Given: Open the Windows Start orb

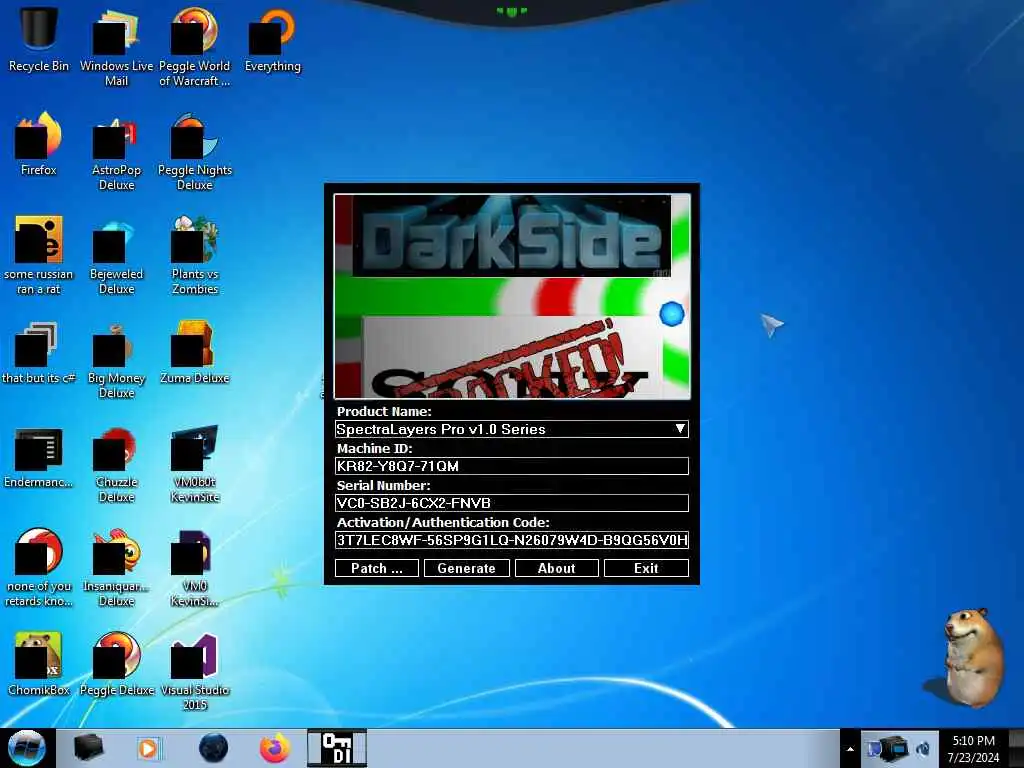Looking at the screenshot, I should 27,748.
